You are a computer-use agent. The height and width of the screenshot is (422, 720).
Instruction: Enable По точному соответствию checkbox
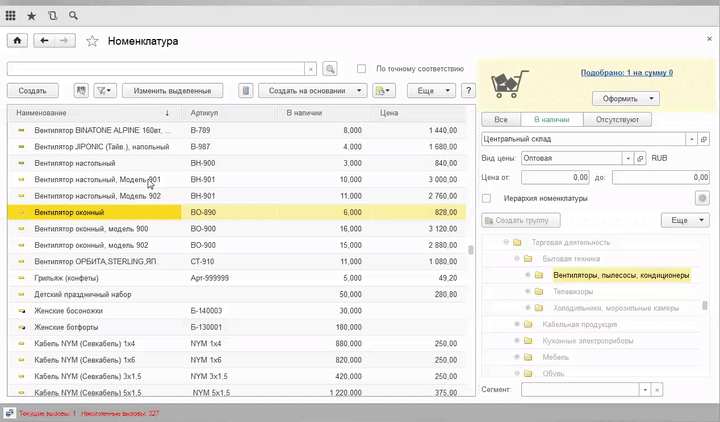pyautogui.click(x=361, y=68)
